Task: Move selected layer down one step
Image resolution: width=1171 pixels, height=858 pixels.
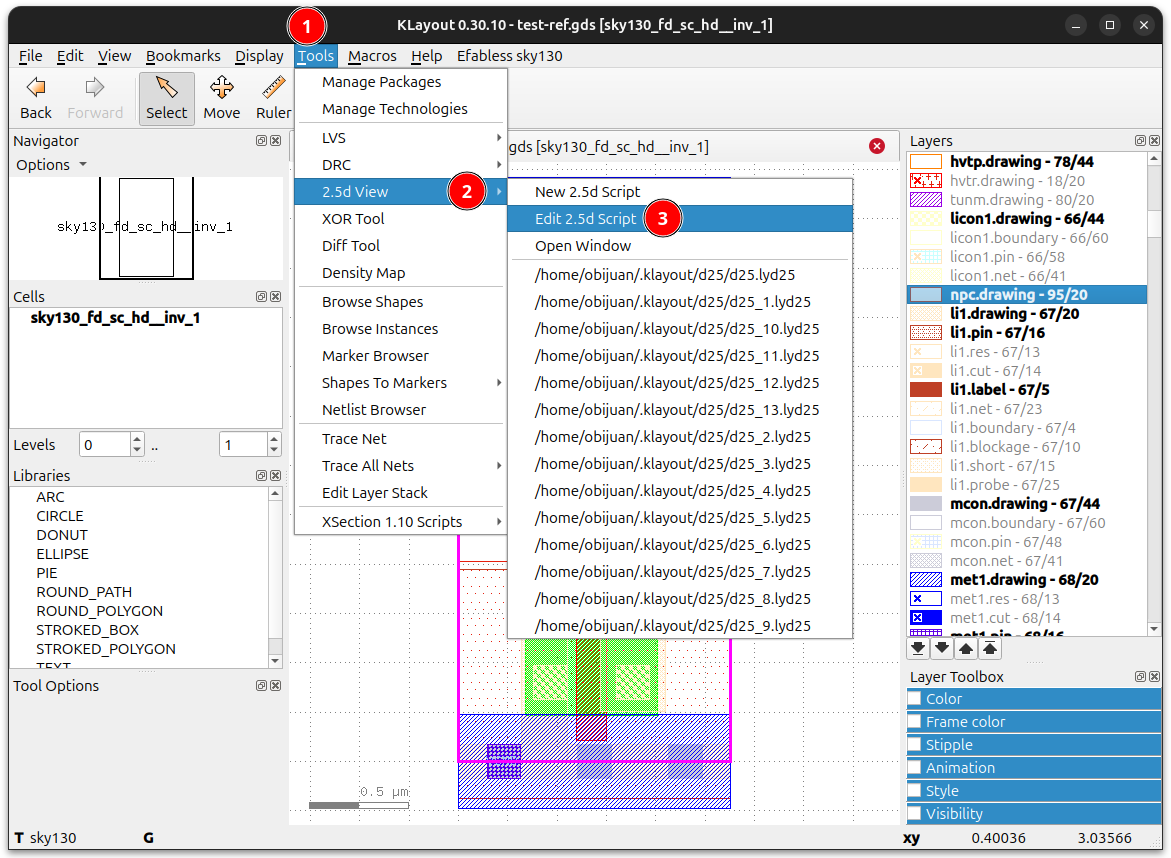Action: click(x=942, y=648)
